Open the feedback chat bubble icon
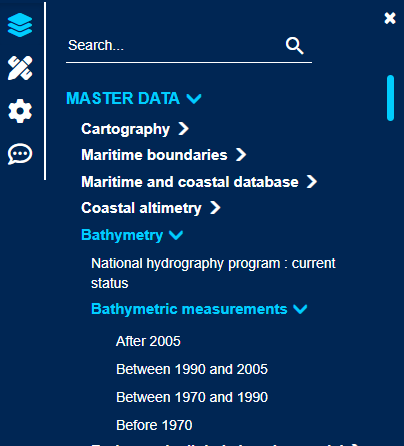The width and height of the screenshot is (404, 446). (x=20, y=154)
